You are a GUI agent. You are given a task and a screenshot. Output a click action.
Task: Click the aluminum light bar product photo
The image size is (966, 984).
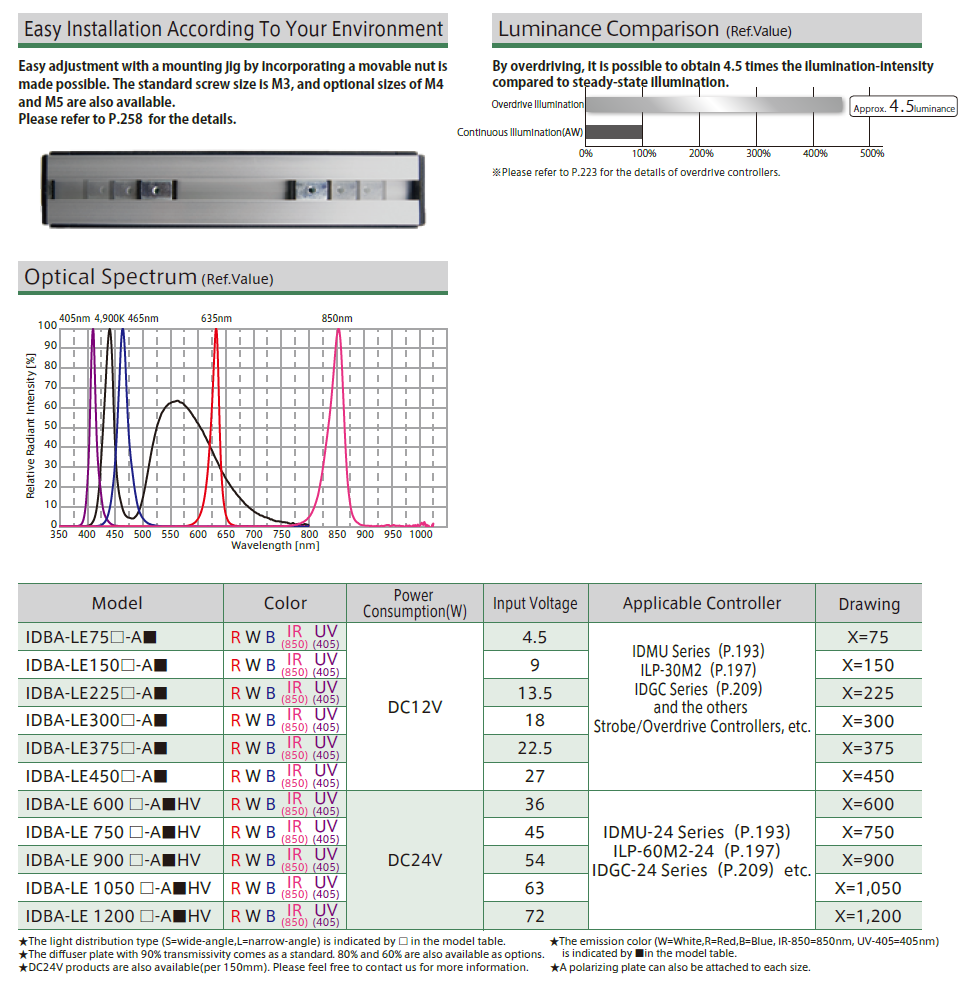tap(233, 189)
